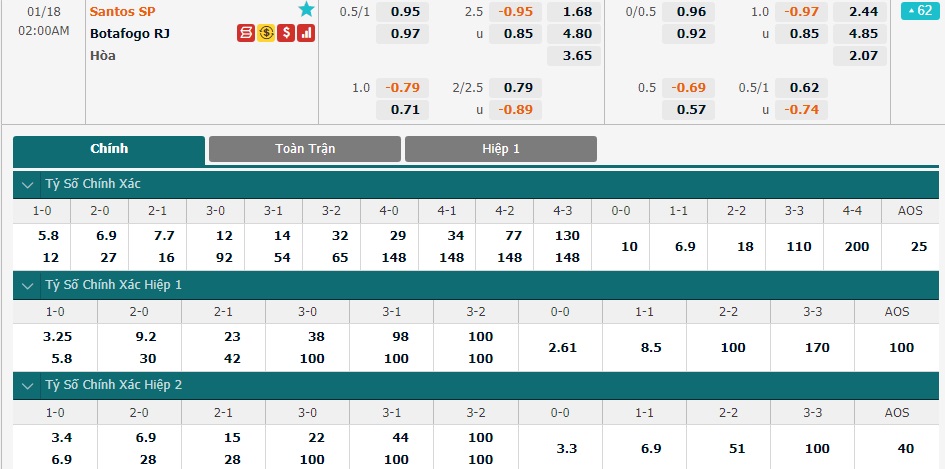Select the draw odds 3.65
The image size is (945, 469).
(x=574, y=55)
